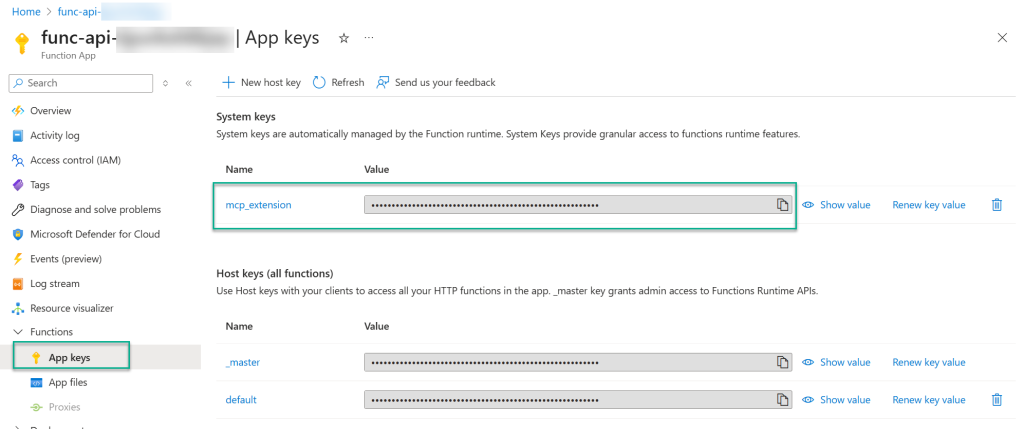1024x429 pixels.
Task: Delete the mcp_extension system key
Action: click(x=996, y=205)
